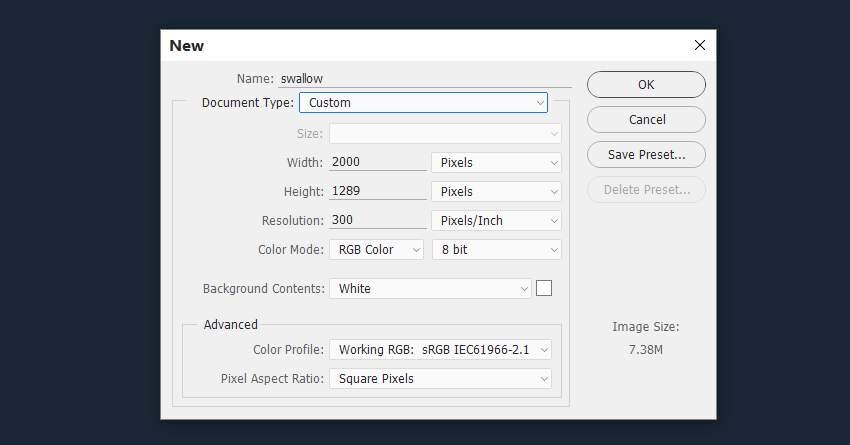
Task: Open the Color Profile sRGB dropdown
Action: 440,350
